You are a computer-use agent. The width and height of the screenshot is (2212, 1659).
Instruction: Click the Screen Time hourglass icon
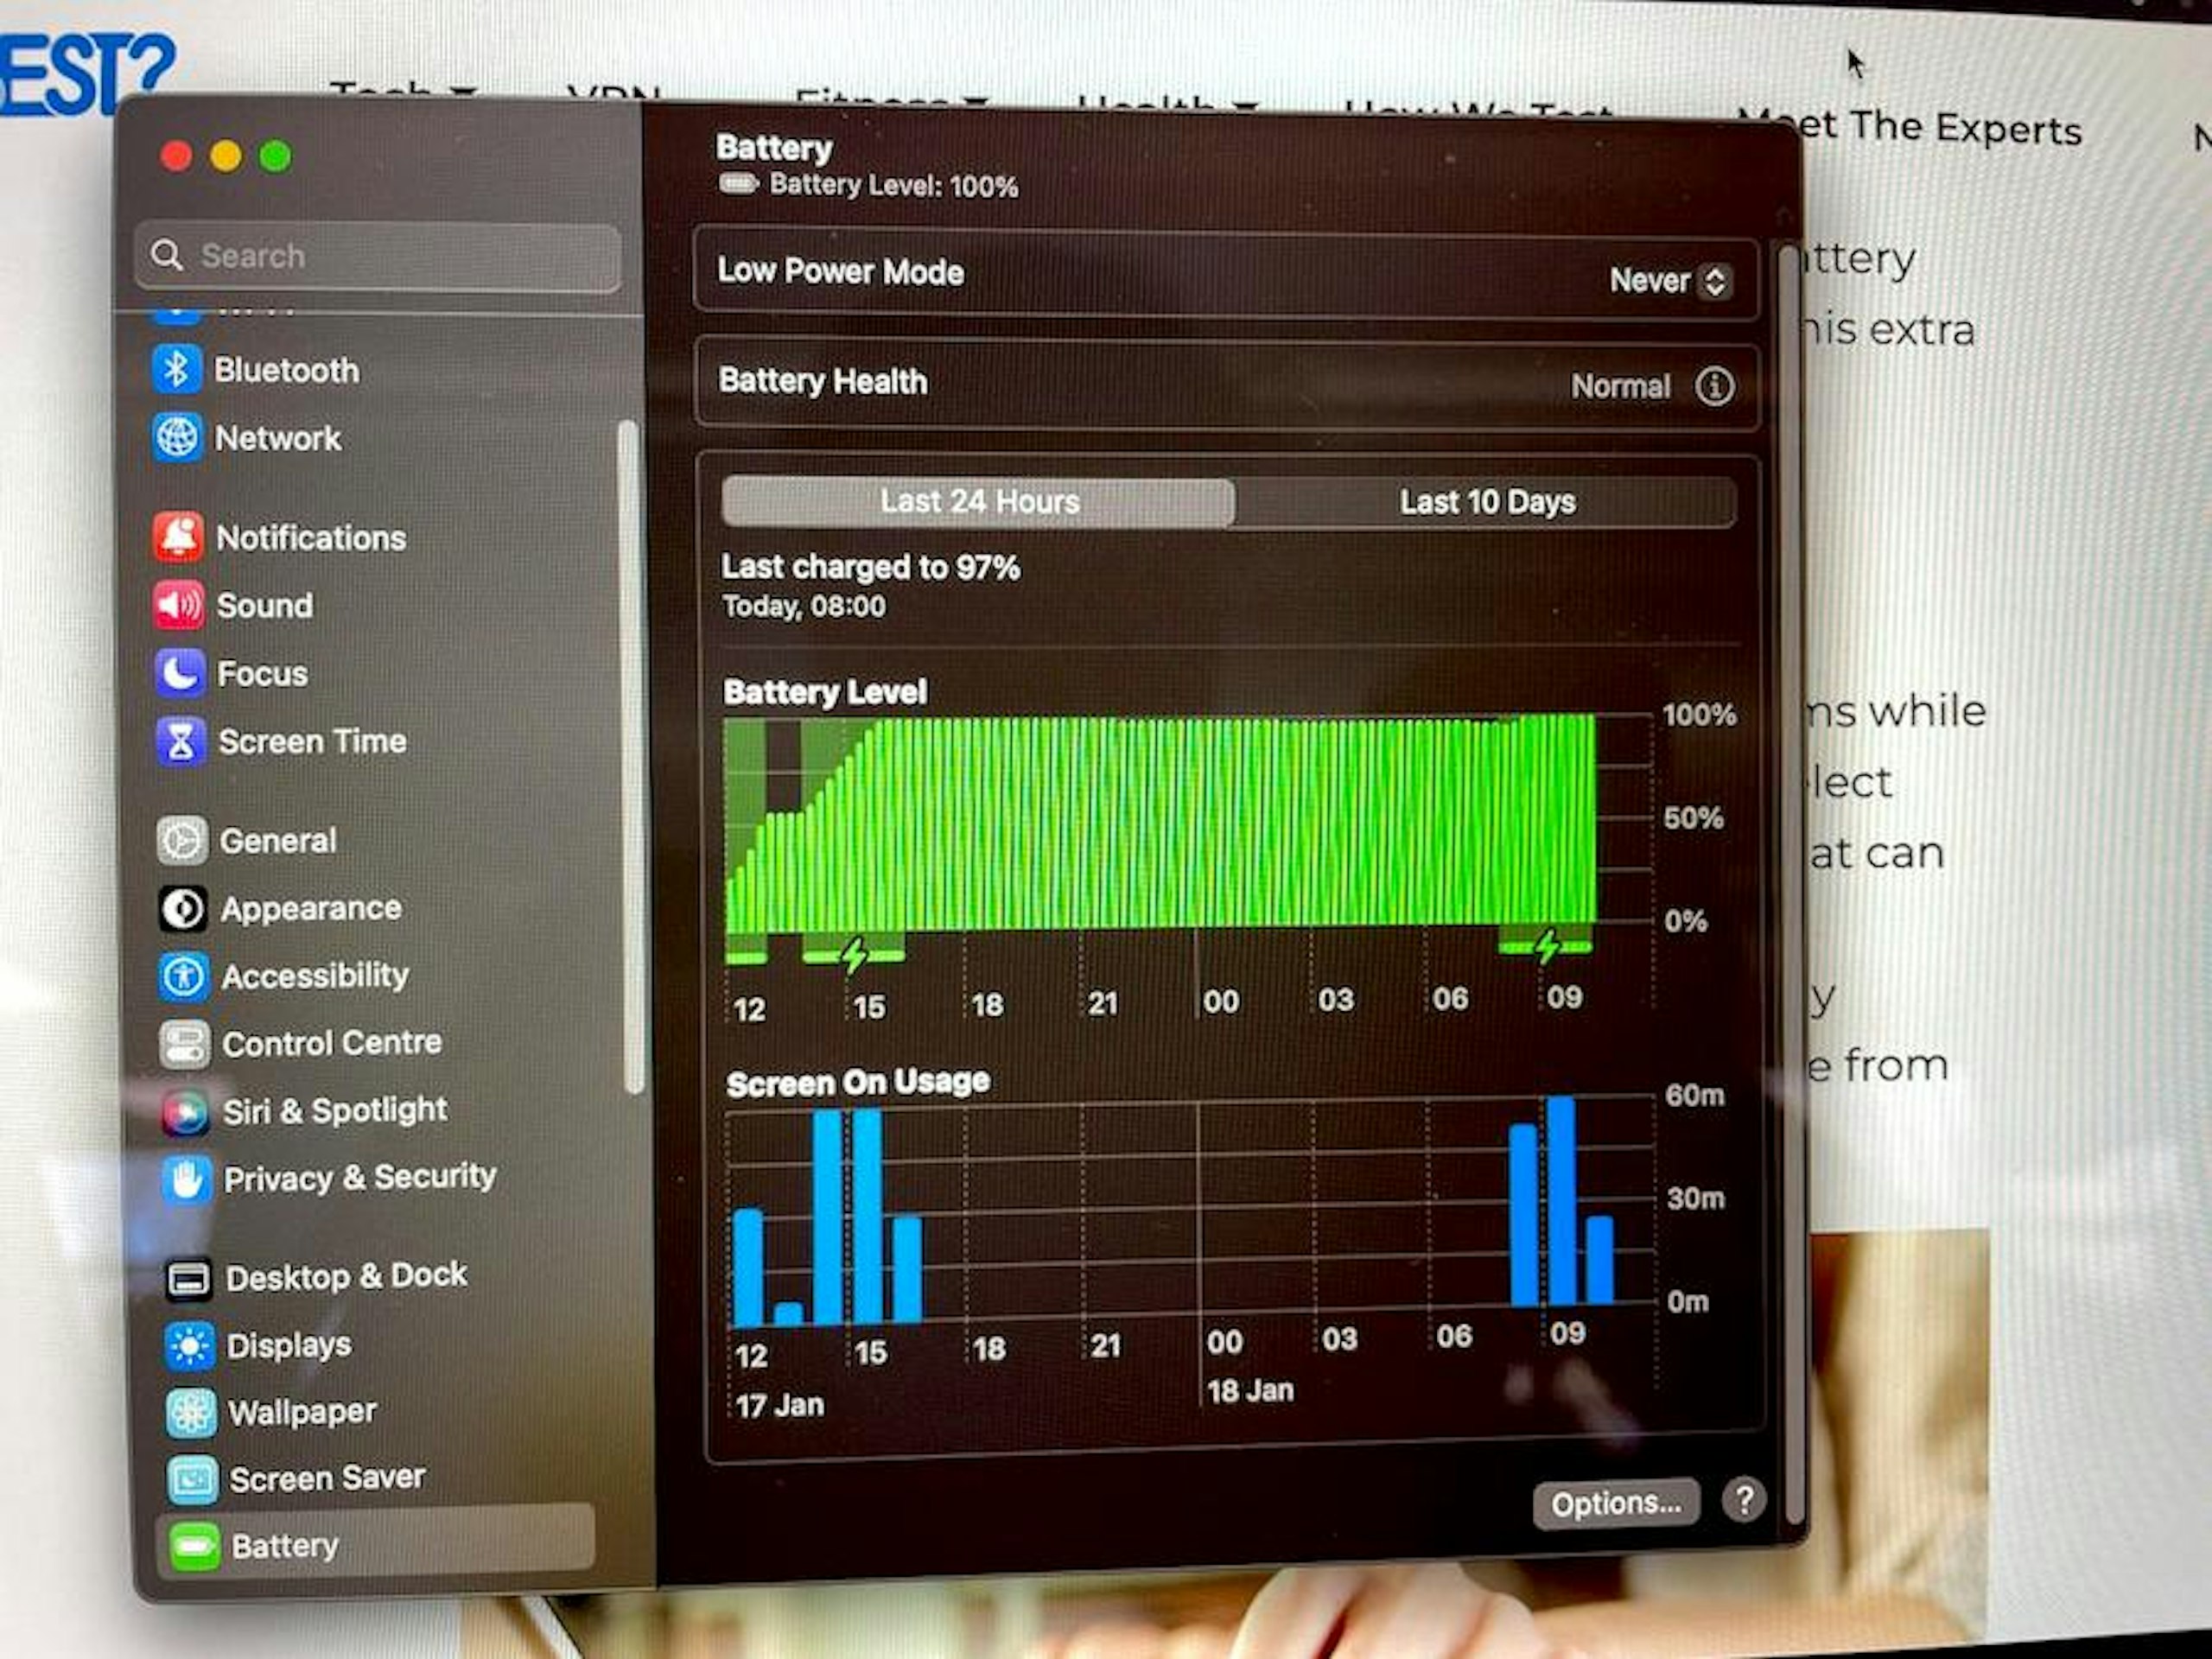point(181,740)
